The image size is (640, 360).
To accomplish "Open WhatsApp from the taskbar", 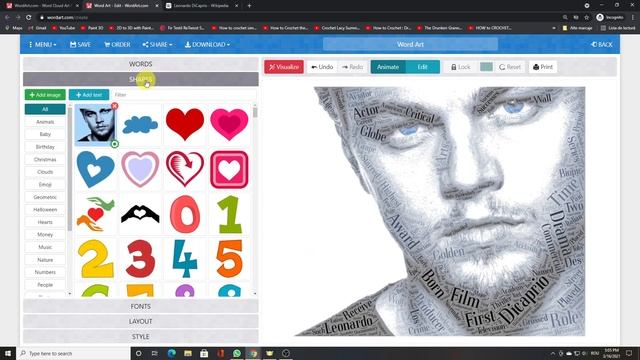I will click(x=237, y=353).
